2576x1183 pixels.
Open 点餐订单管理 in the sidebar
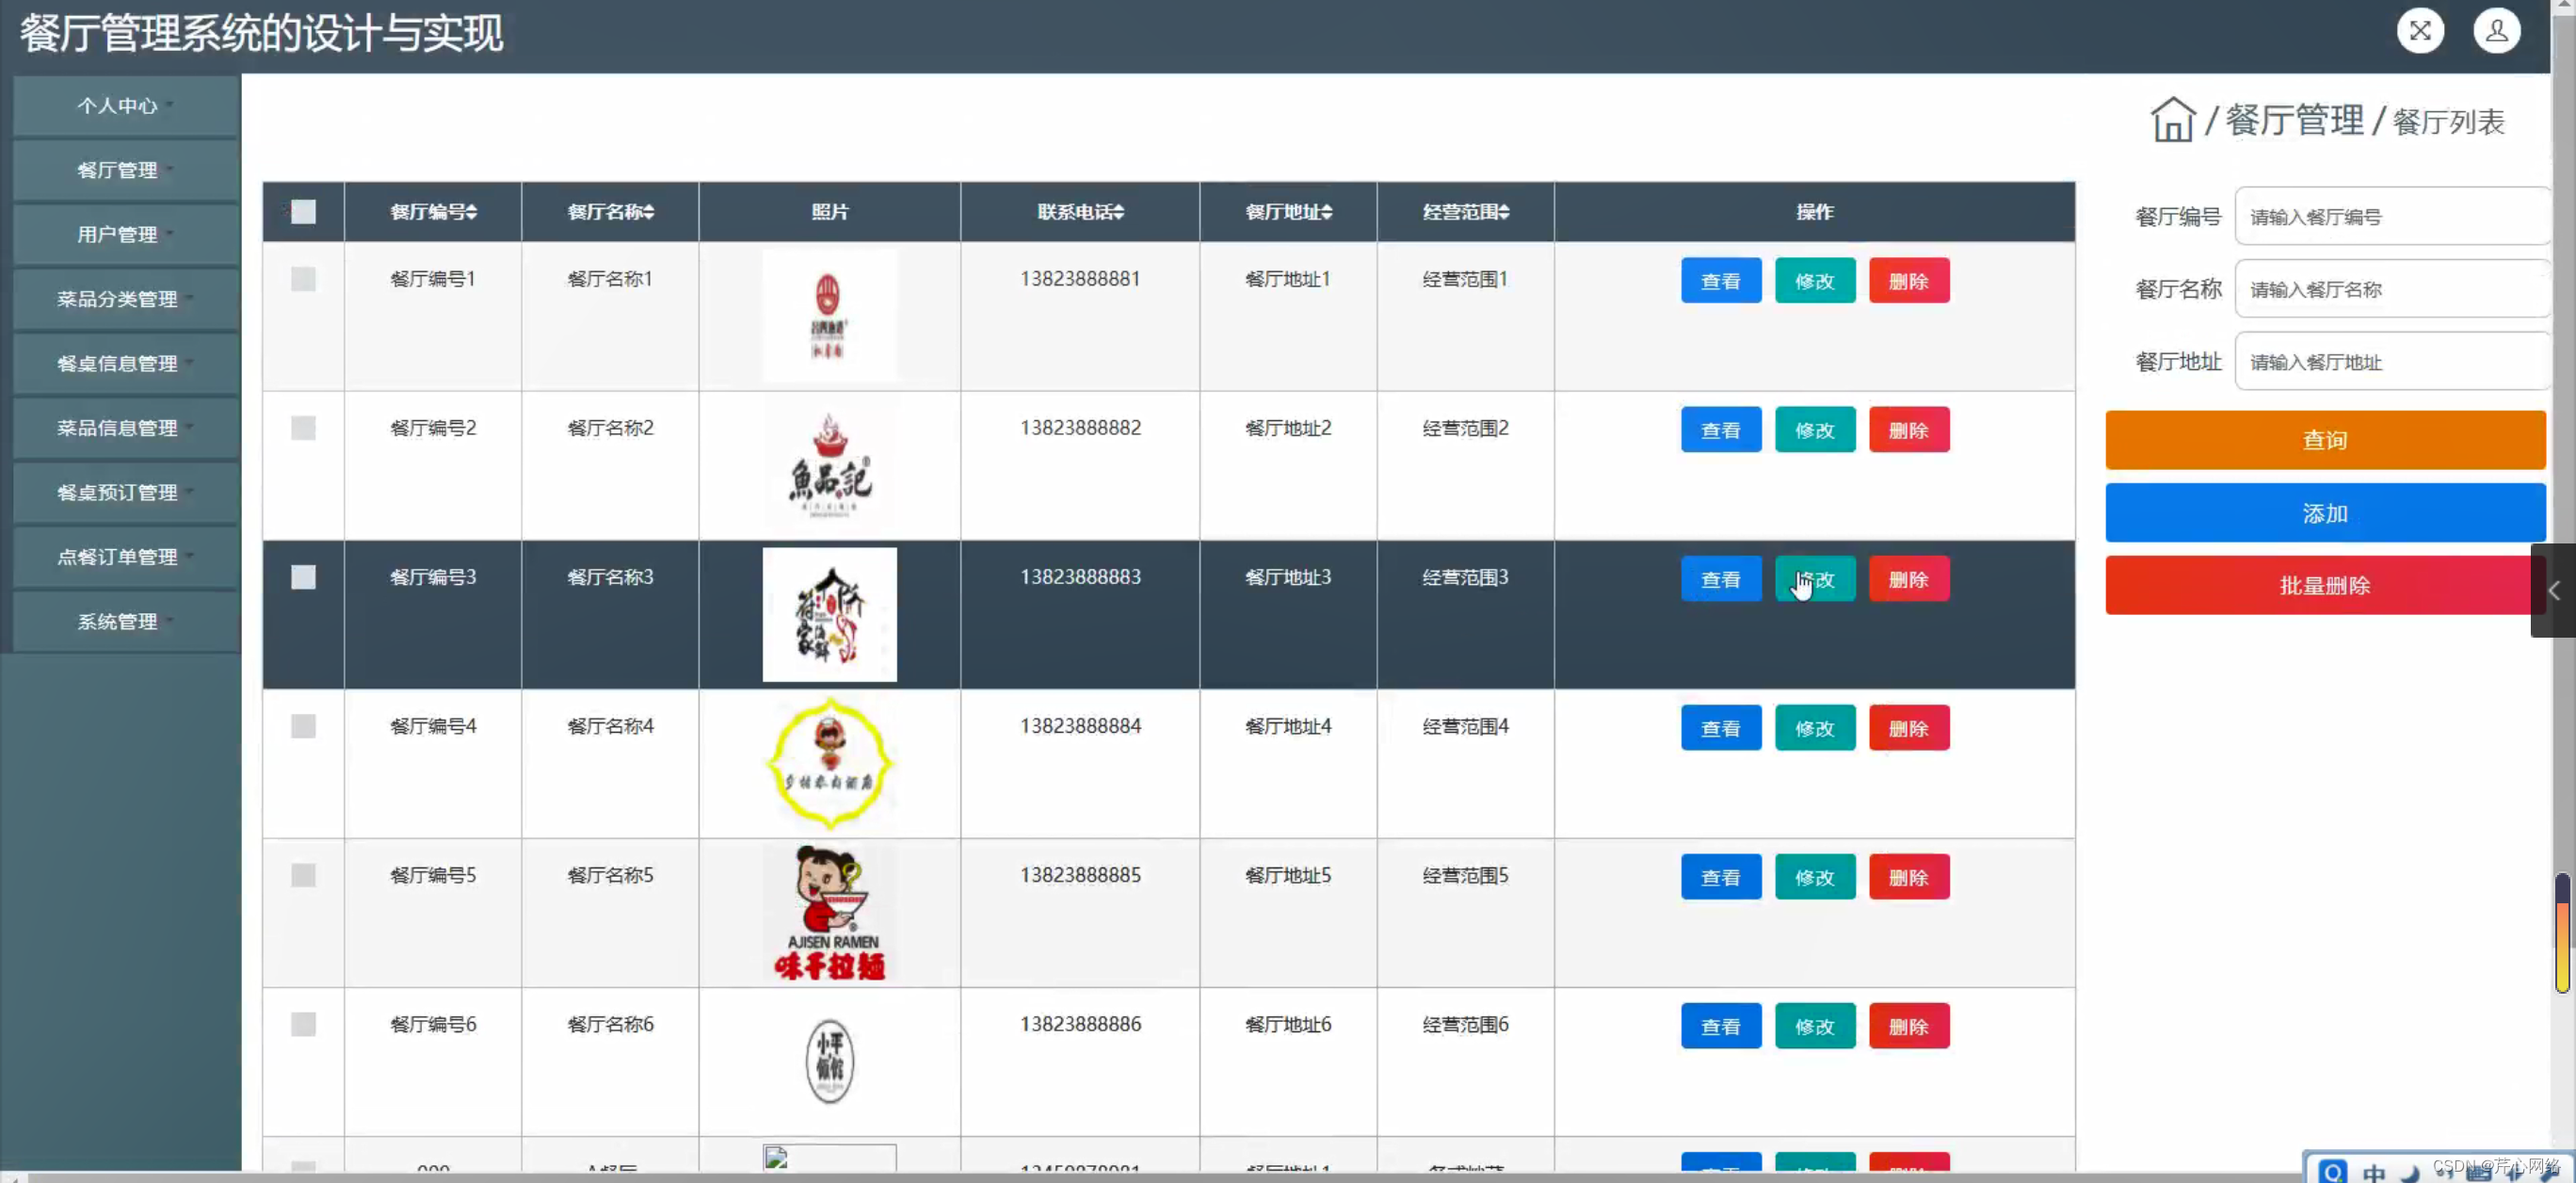click(118, 557)
